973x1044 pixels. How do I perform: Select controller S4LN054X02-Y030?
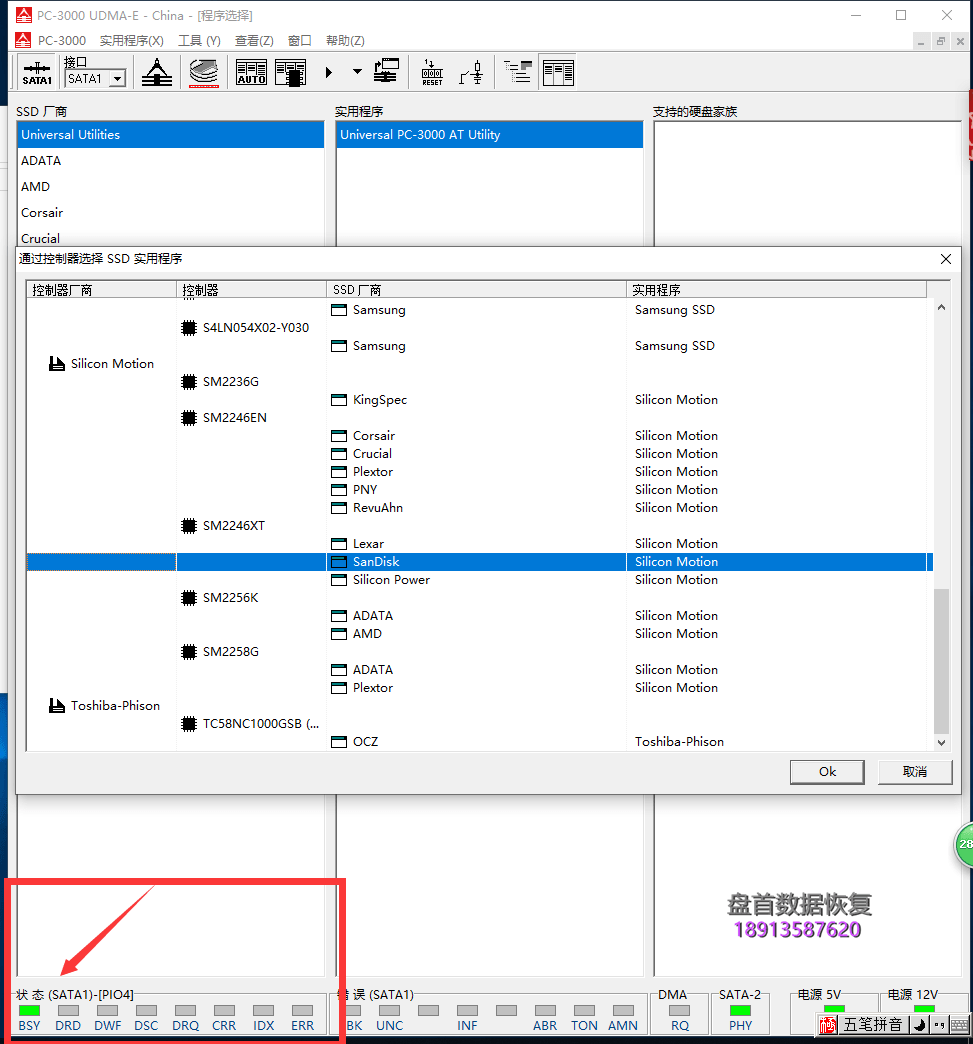click(245, 328)
